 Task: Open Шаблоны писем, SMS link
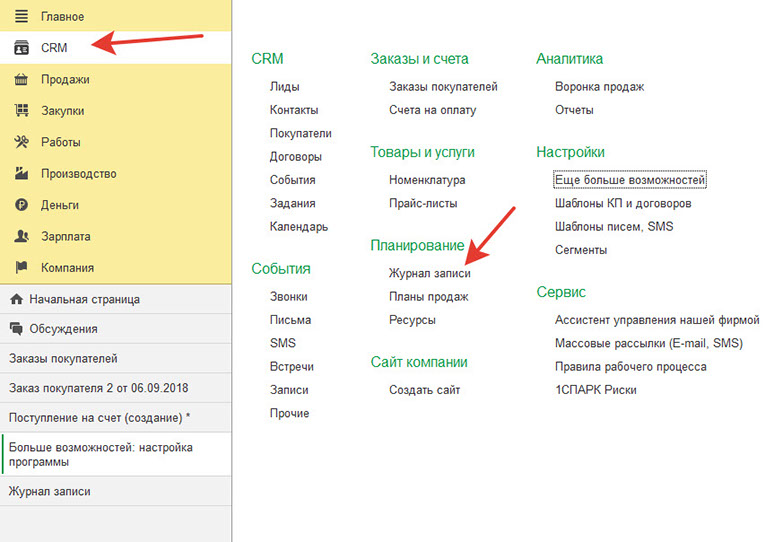tap(614, 227)
